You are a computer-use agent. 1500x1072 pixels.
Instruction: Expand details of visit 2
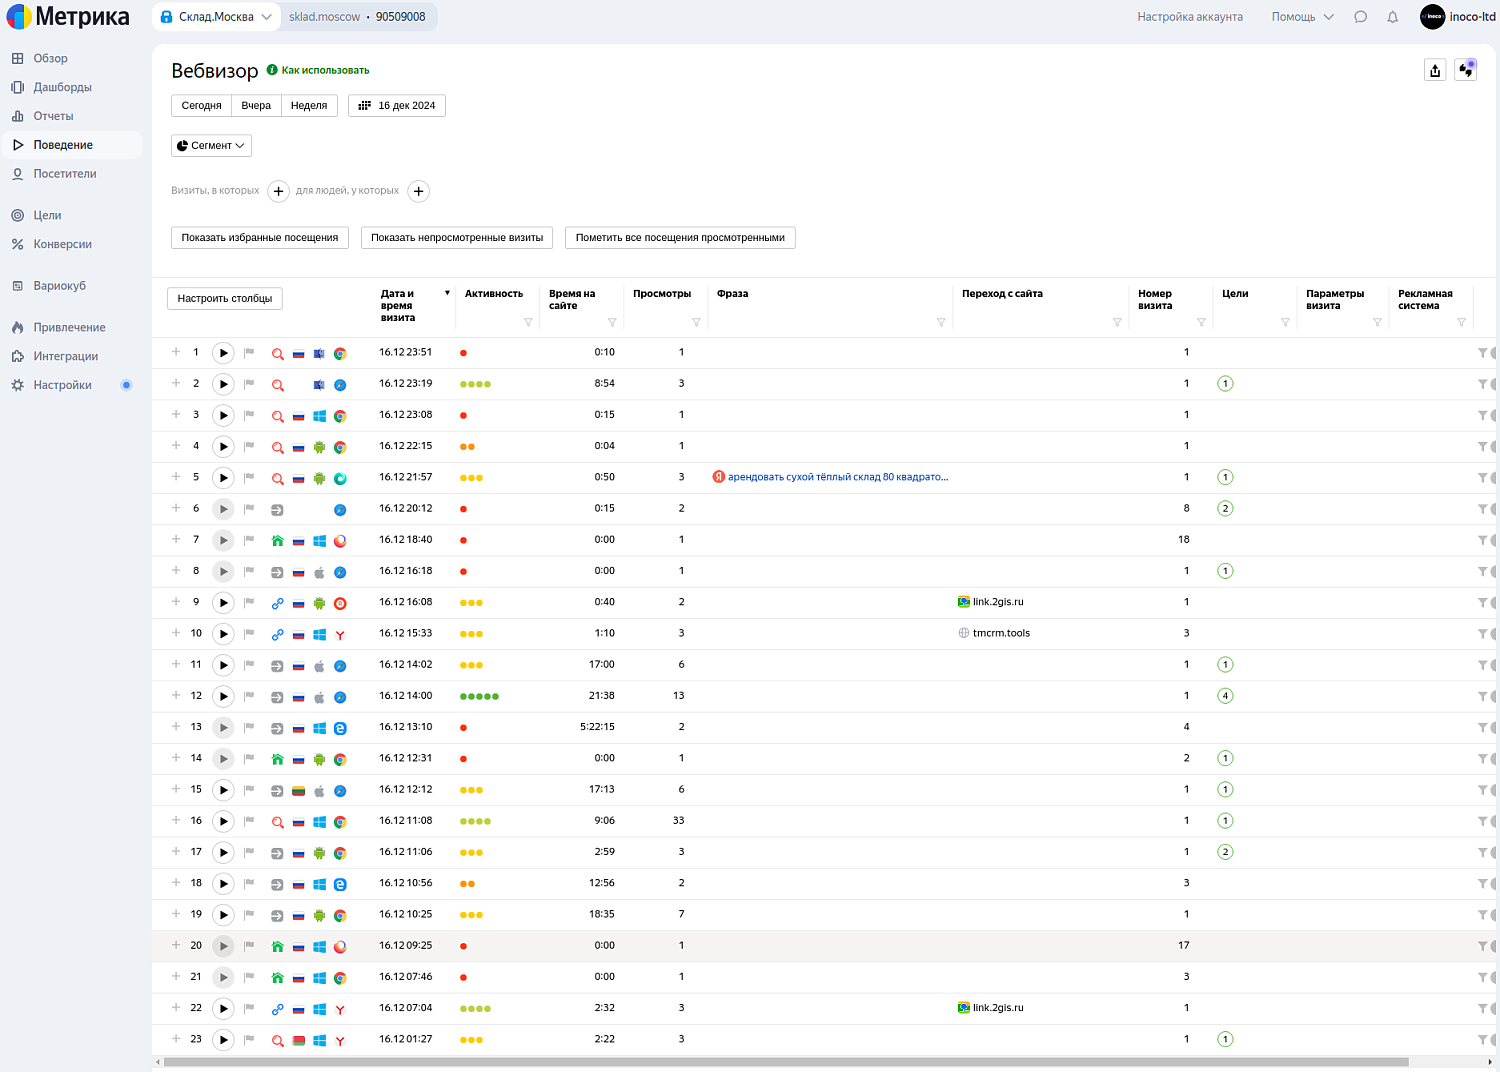176,383
